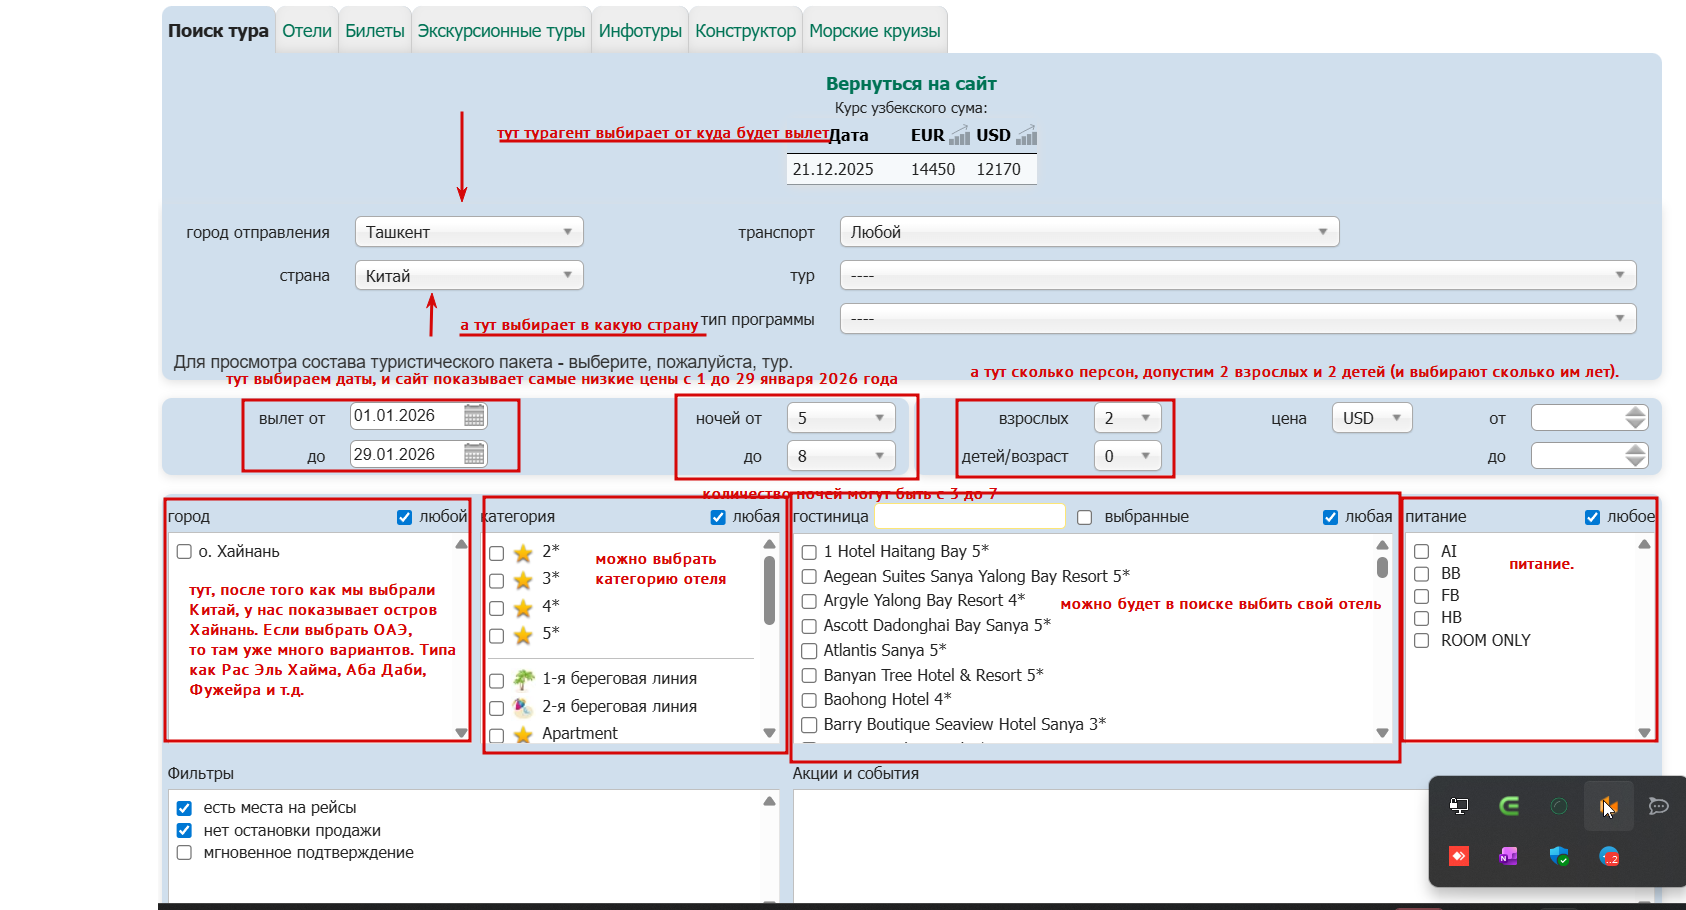Open the EUR exchange rate chart icon
This screenshot has width=1686, height=910.
(959, 135)
